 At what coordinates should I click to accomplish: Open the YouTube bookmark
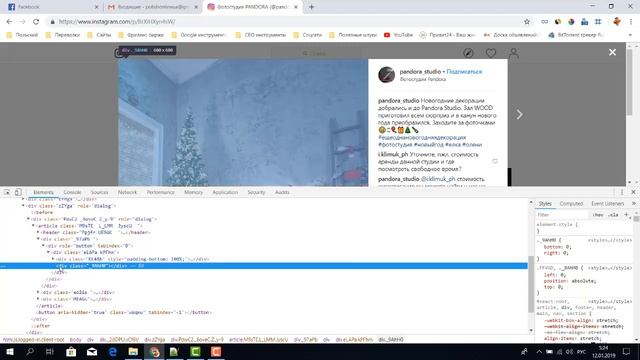(x=398, y=35)
